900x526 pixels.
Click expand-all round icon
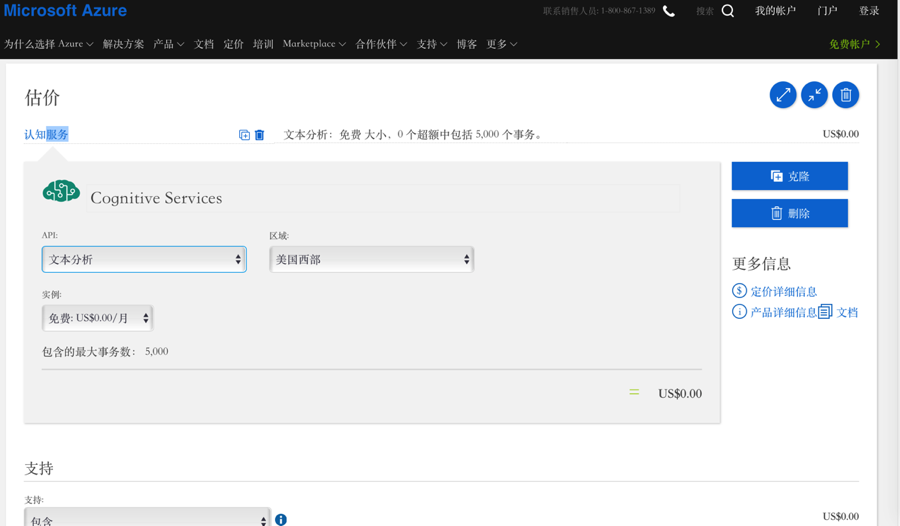tap(783, 95)
